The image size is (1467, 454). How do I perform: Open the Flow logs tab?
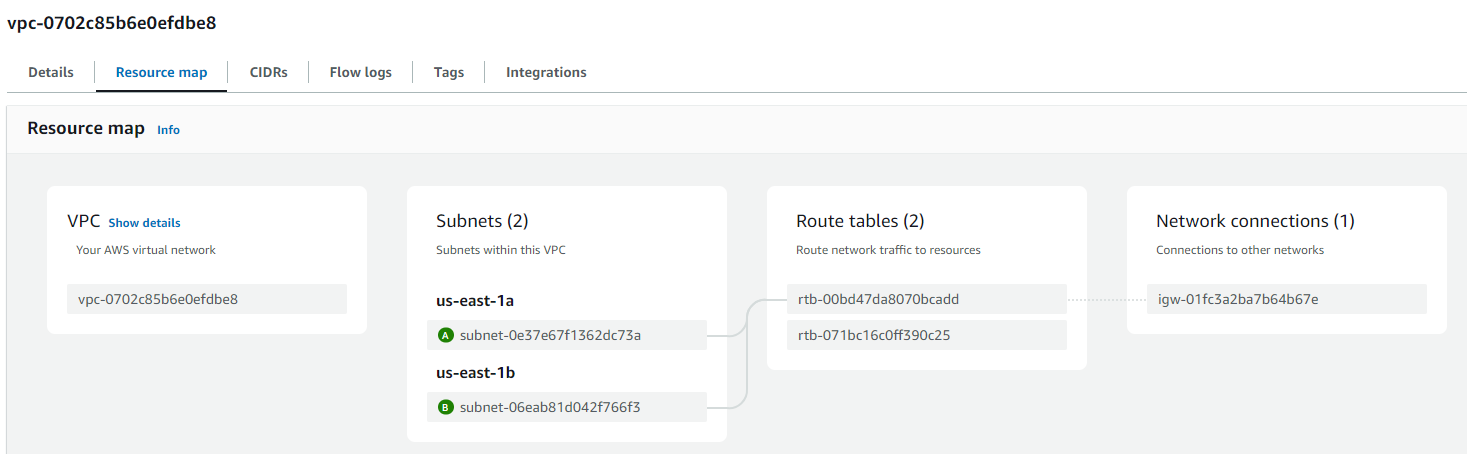pyautogui.click(x=361, y=72)
